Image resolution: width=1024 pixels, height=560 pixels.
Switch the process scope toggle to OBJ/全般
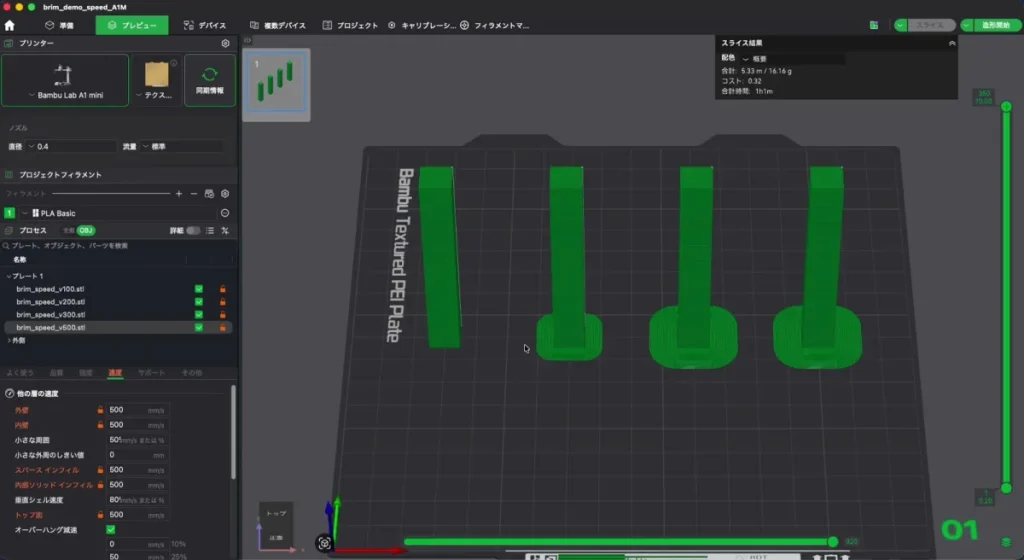pos(79,230)
